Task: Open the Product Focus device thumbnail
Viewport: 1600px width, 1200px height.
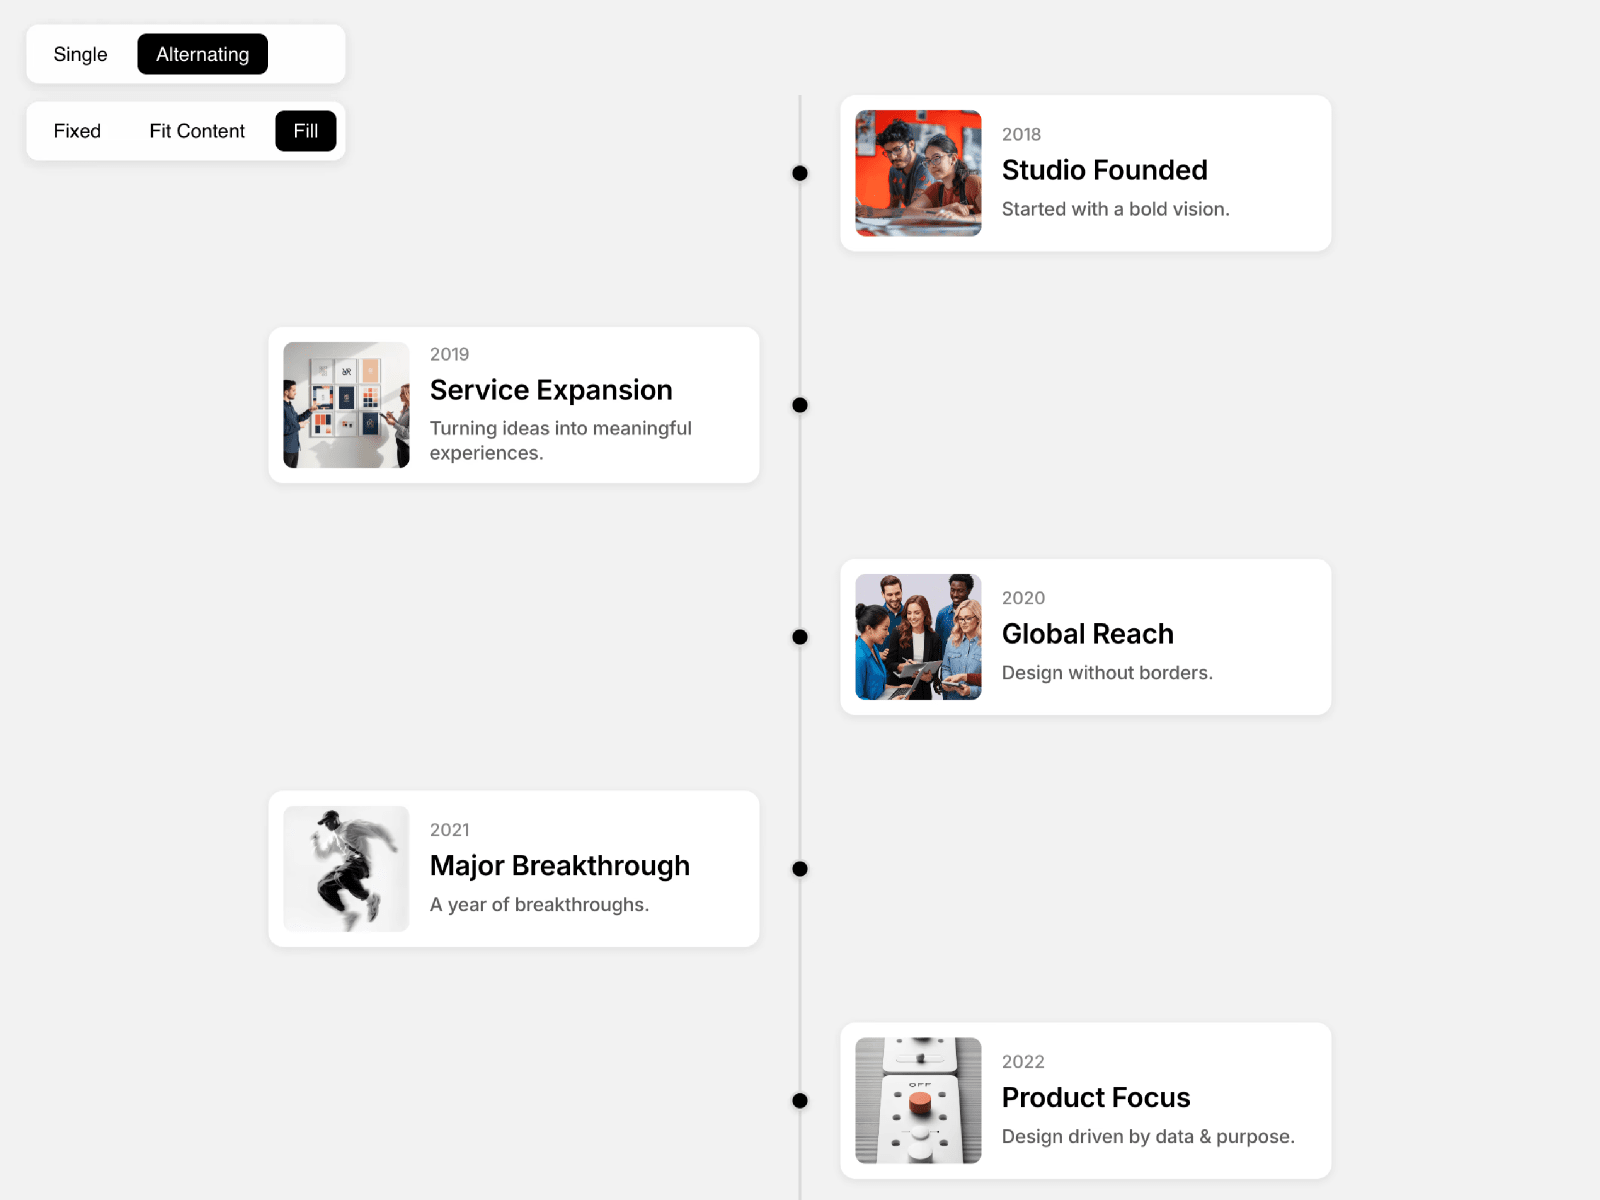Action: click(x=918, y=1101)
